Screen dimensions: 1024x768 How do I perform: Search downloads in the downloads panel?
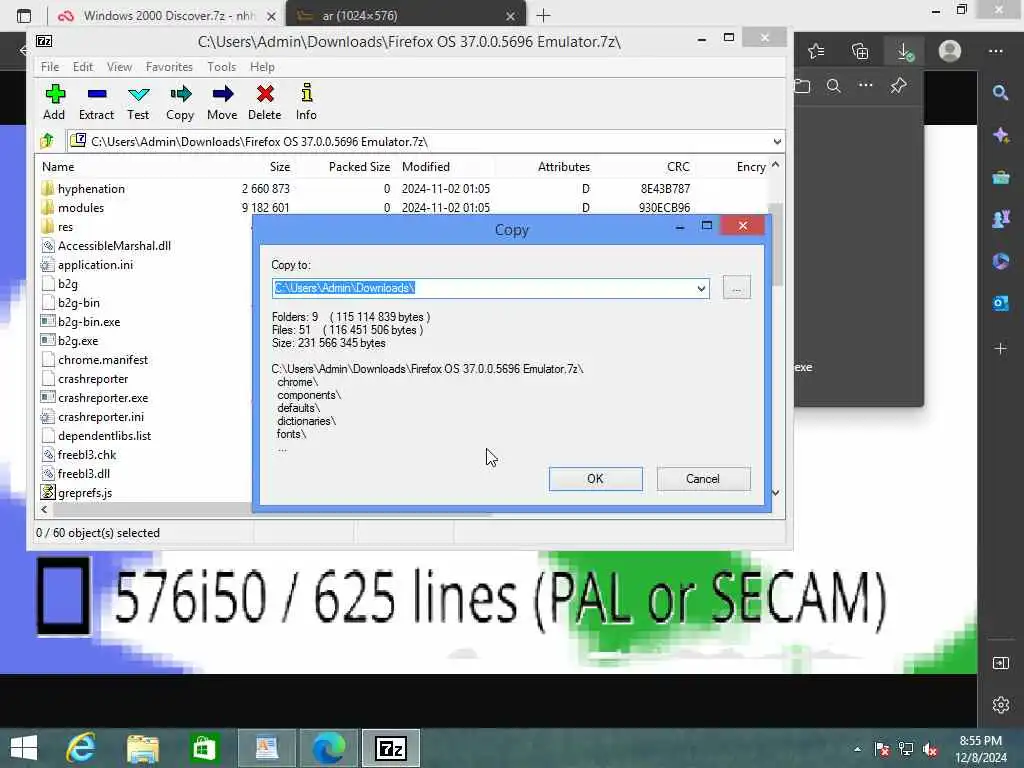[x=834, y=86]
